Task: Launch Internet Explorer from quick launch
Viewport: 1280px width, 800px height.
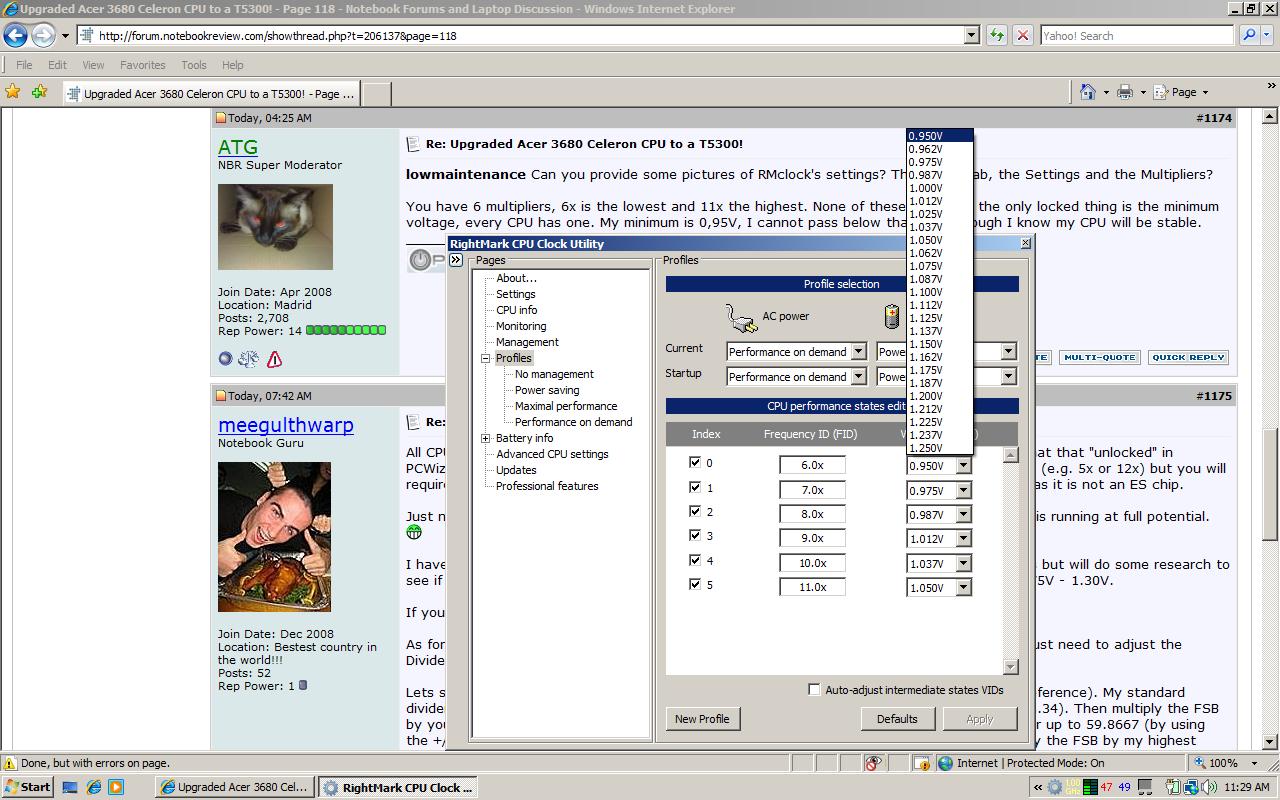Action: tap(93, 787)
